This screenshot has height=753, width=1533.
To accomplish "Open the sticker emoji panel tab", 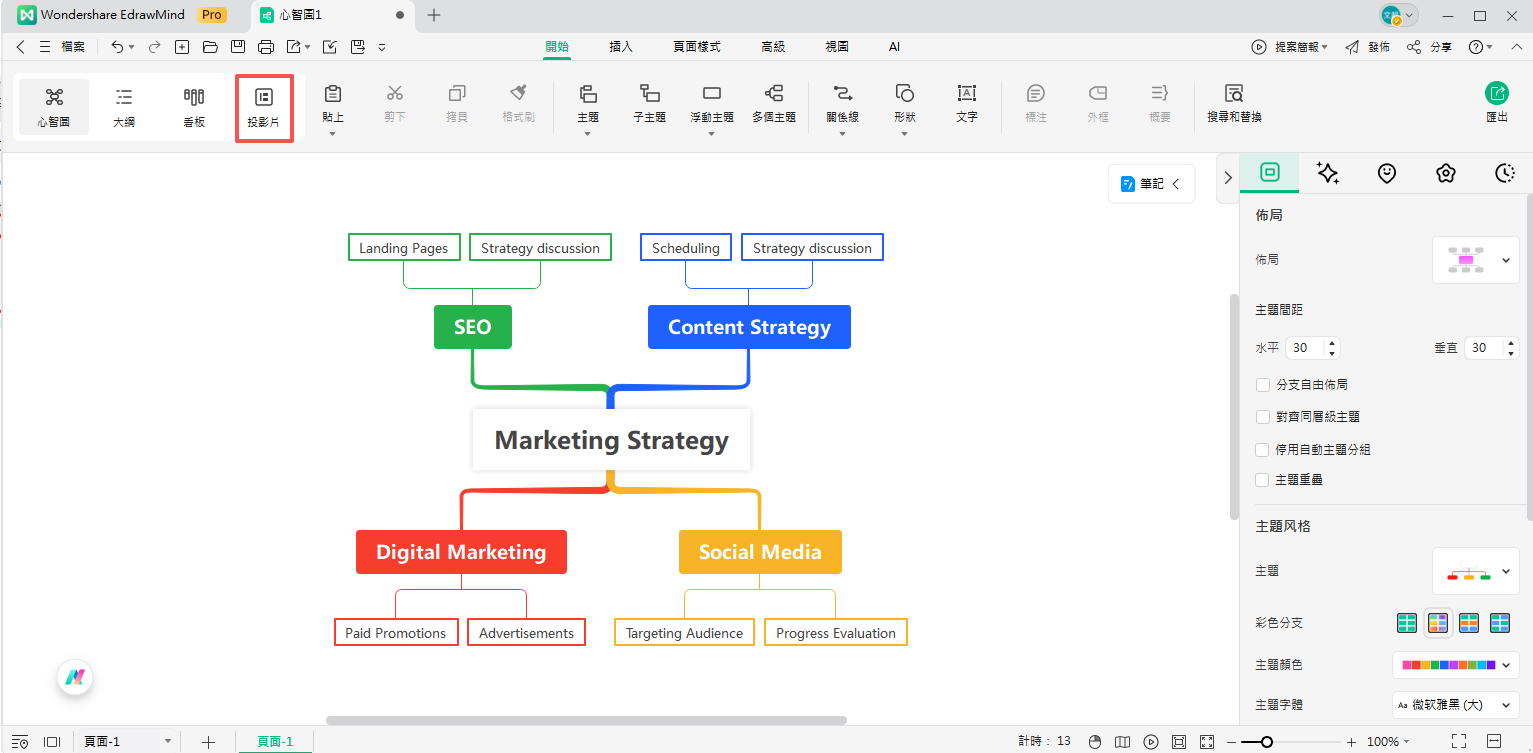I will pos(1386,173).
